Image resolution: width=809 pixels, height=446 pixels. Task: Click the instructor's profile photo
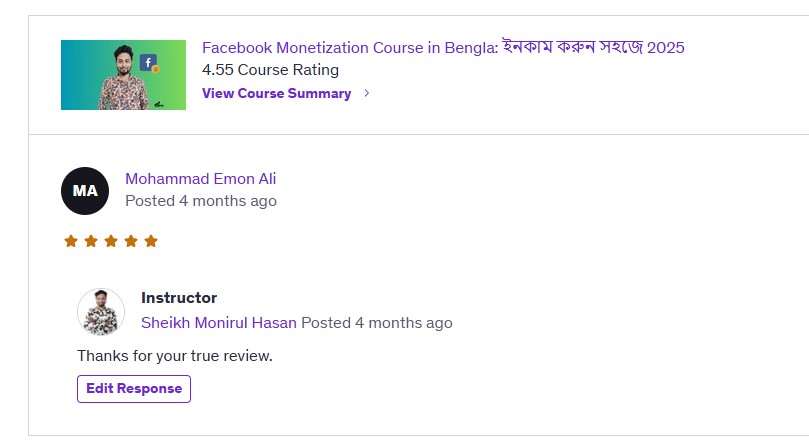click(101, 312)
